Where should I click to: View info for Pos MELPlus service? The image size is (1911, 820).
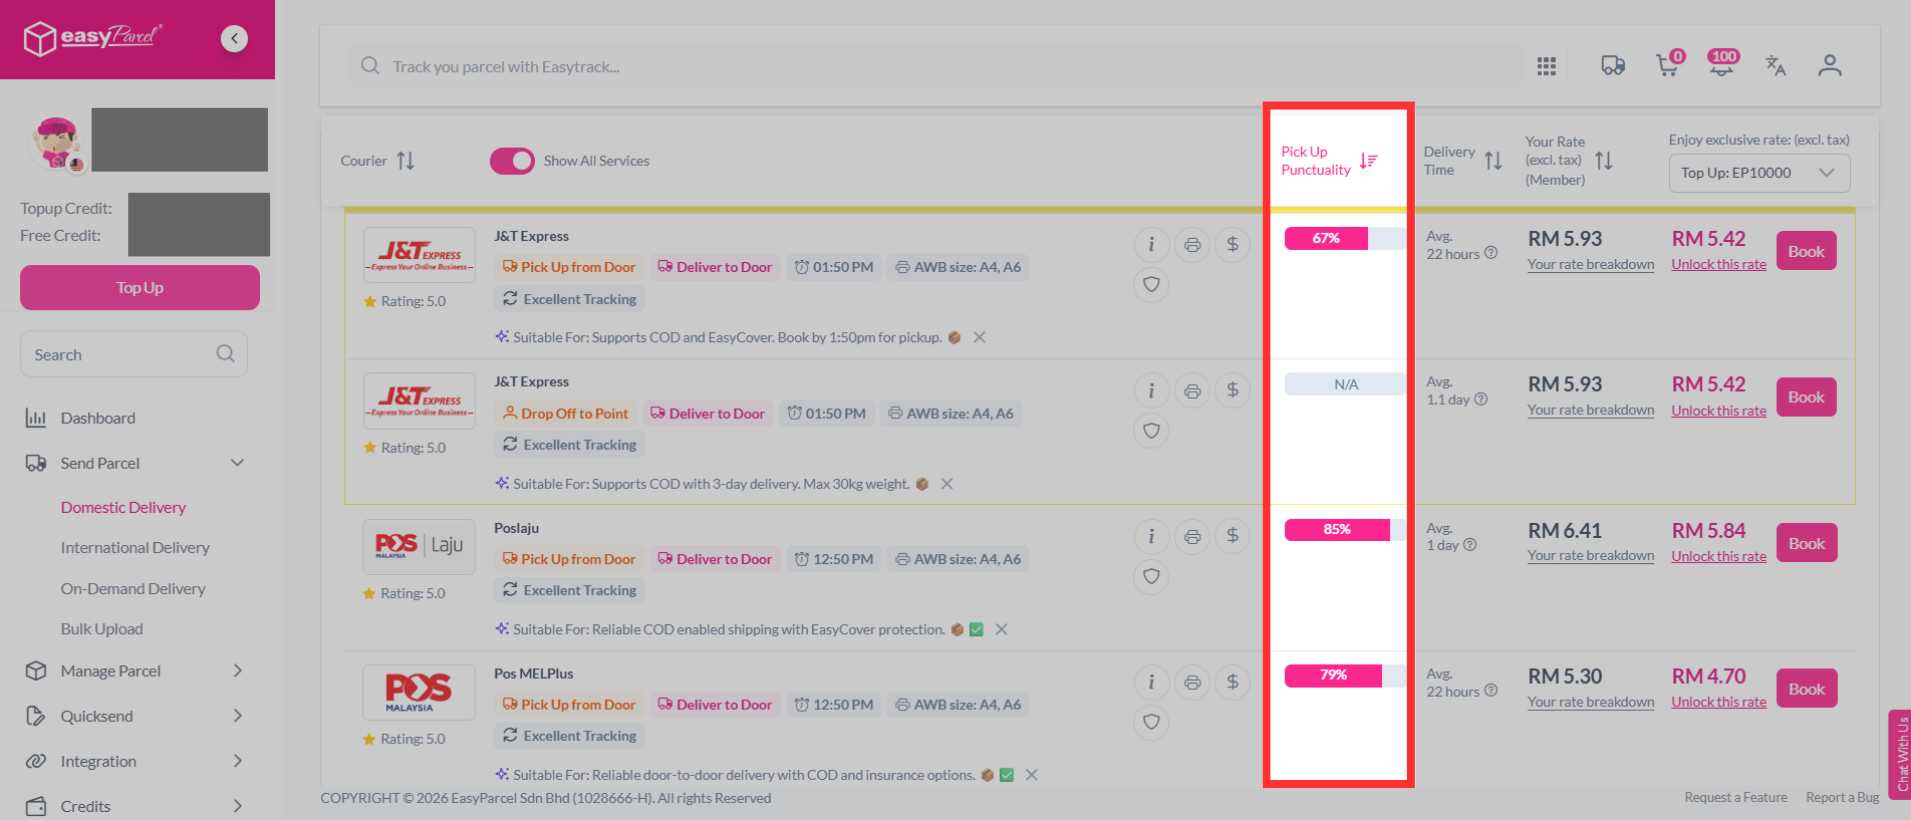coord(1151,682)
